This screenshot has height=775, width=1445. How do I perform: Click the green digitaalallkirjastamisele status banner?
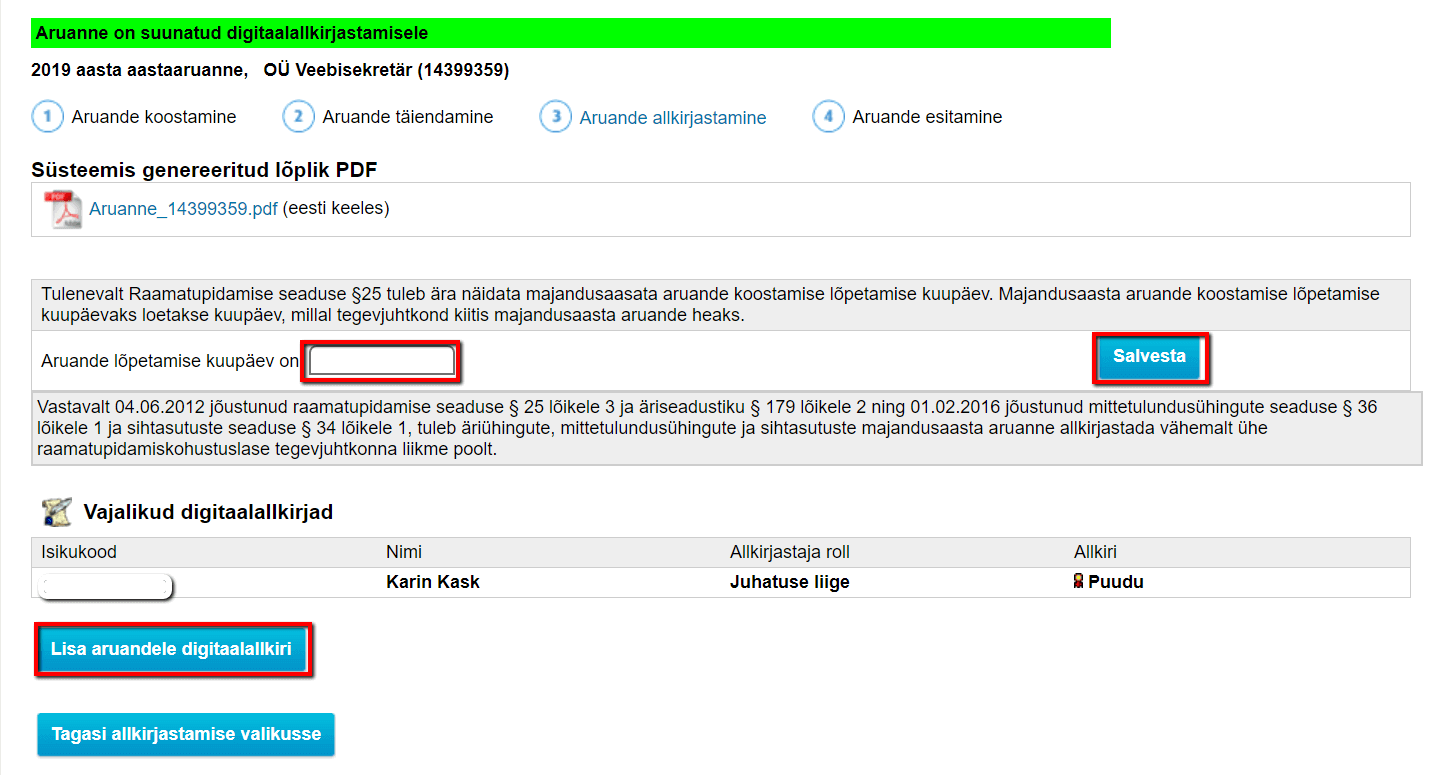coord(571,33)
